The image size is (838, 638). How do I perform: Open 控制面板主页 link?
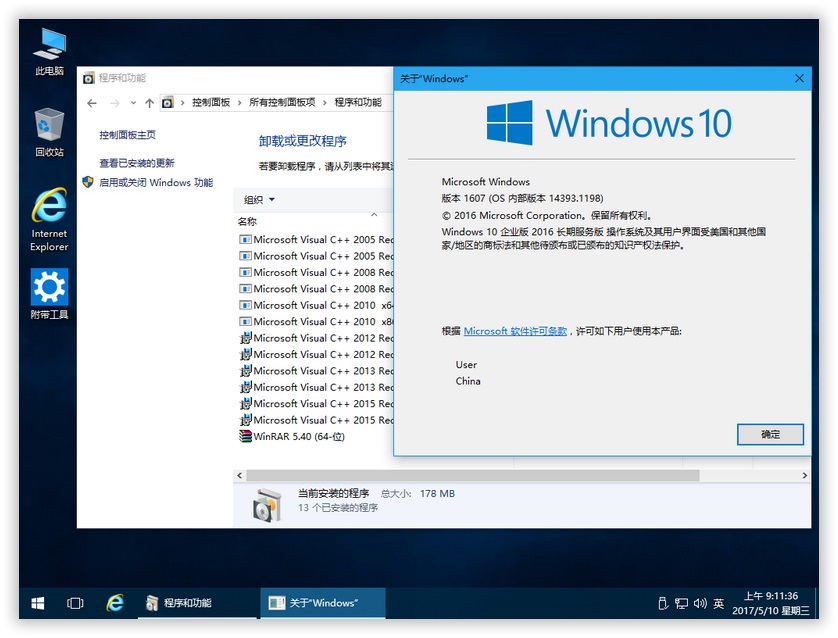click(127, 135)
